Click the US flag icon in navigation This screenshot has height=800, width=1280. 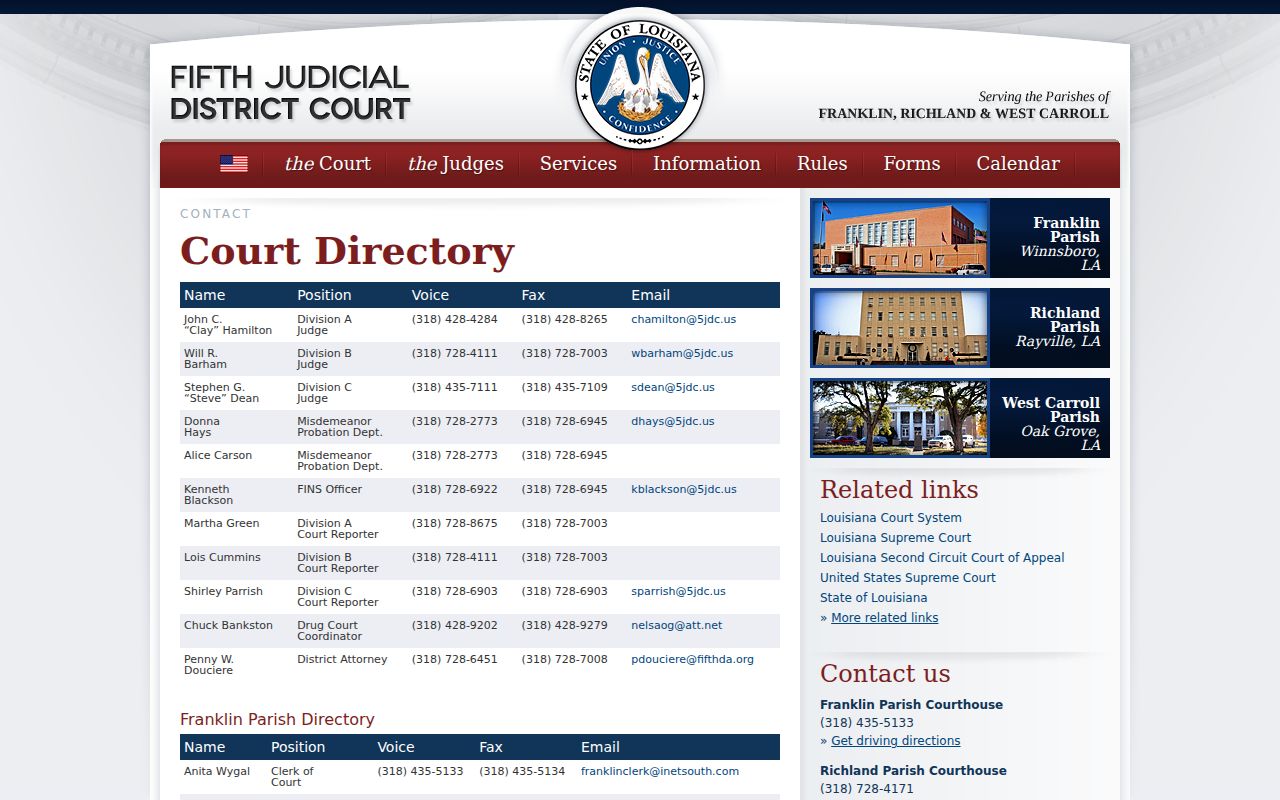(x=234, y=163)
